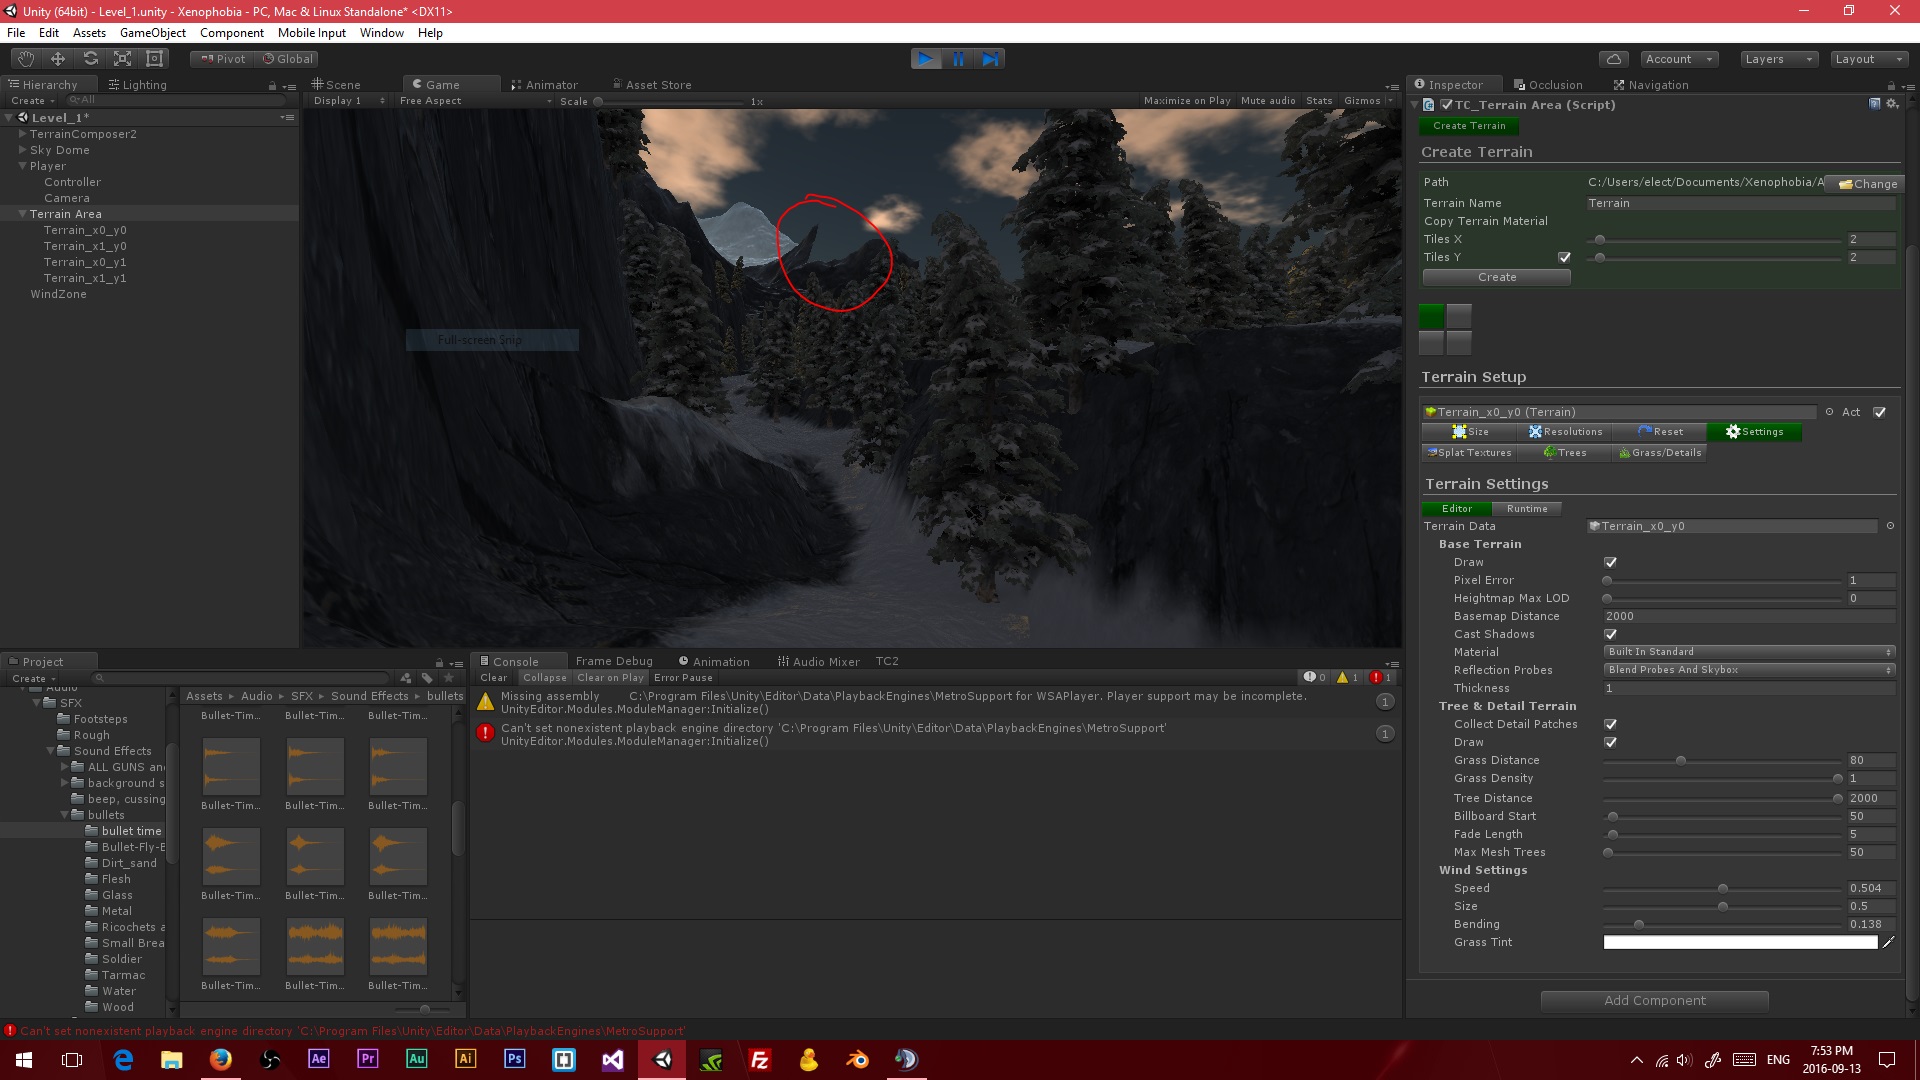
Task: Click the Pause button
Action: click(958, 59)
